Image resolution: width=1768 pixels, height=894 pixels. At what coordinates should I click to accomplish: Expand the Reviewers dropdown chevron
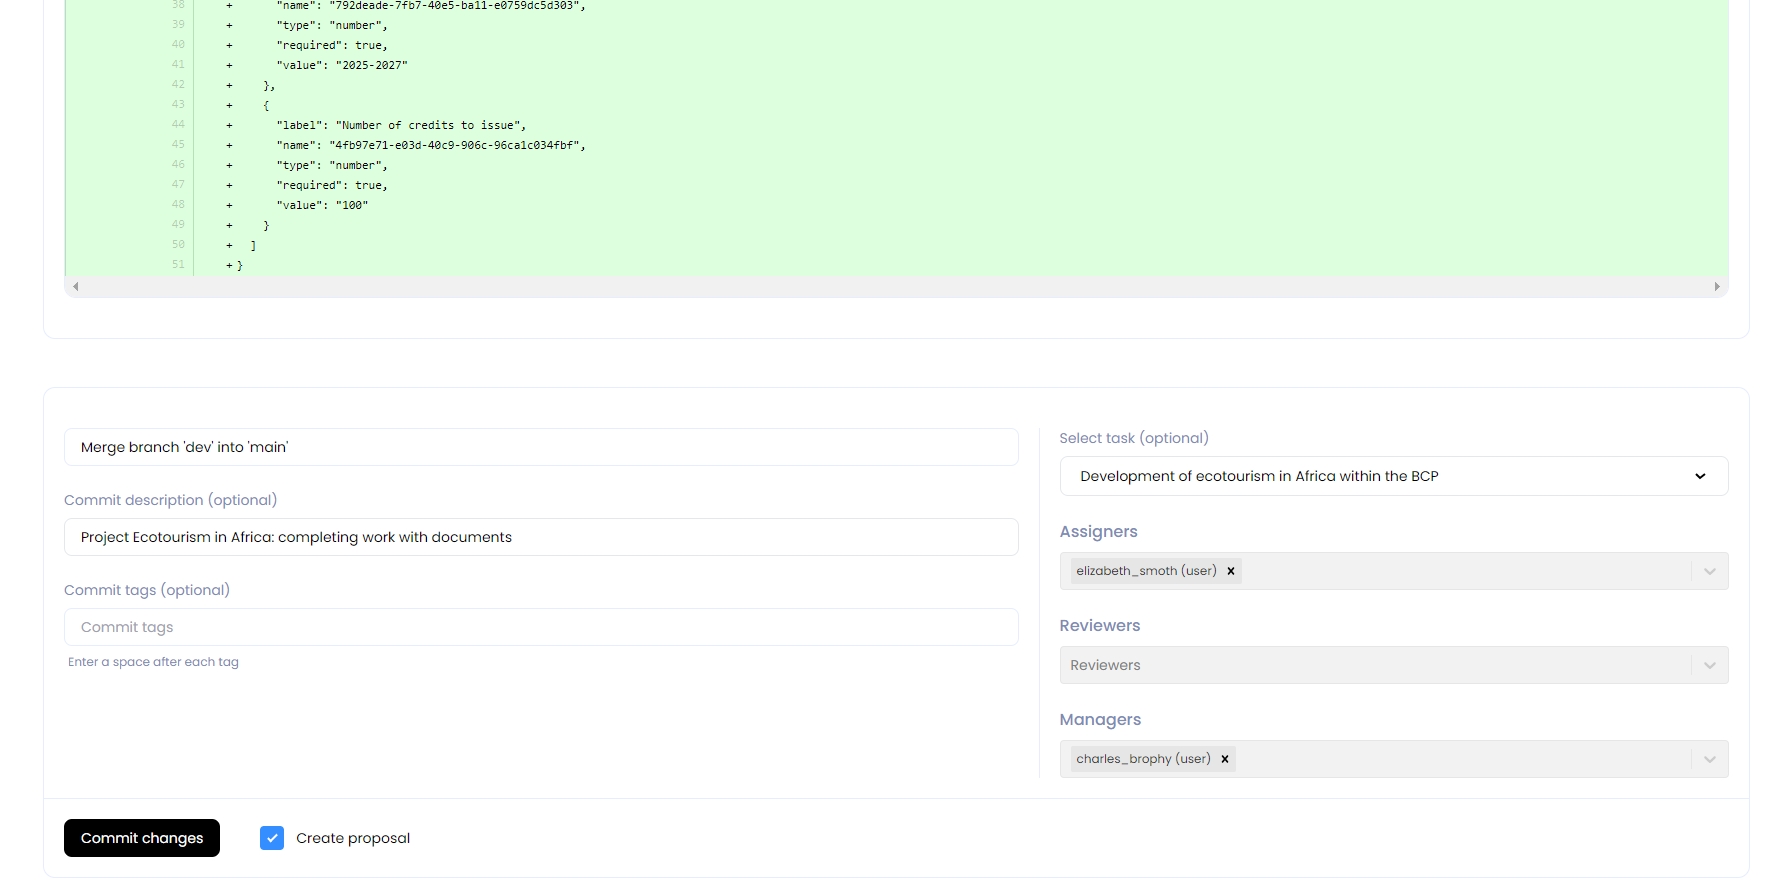[x=1709, y=665]
